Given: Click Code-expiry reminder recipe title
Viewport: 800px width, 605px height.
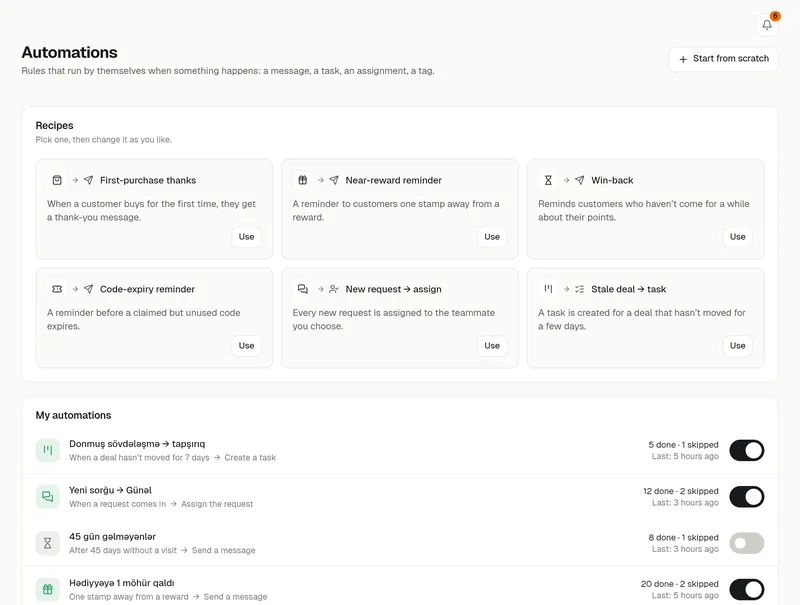Looking at the screenshot, I should coord(147,289).
